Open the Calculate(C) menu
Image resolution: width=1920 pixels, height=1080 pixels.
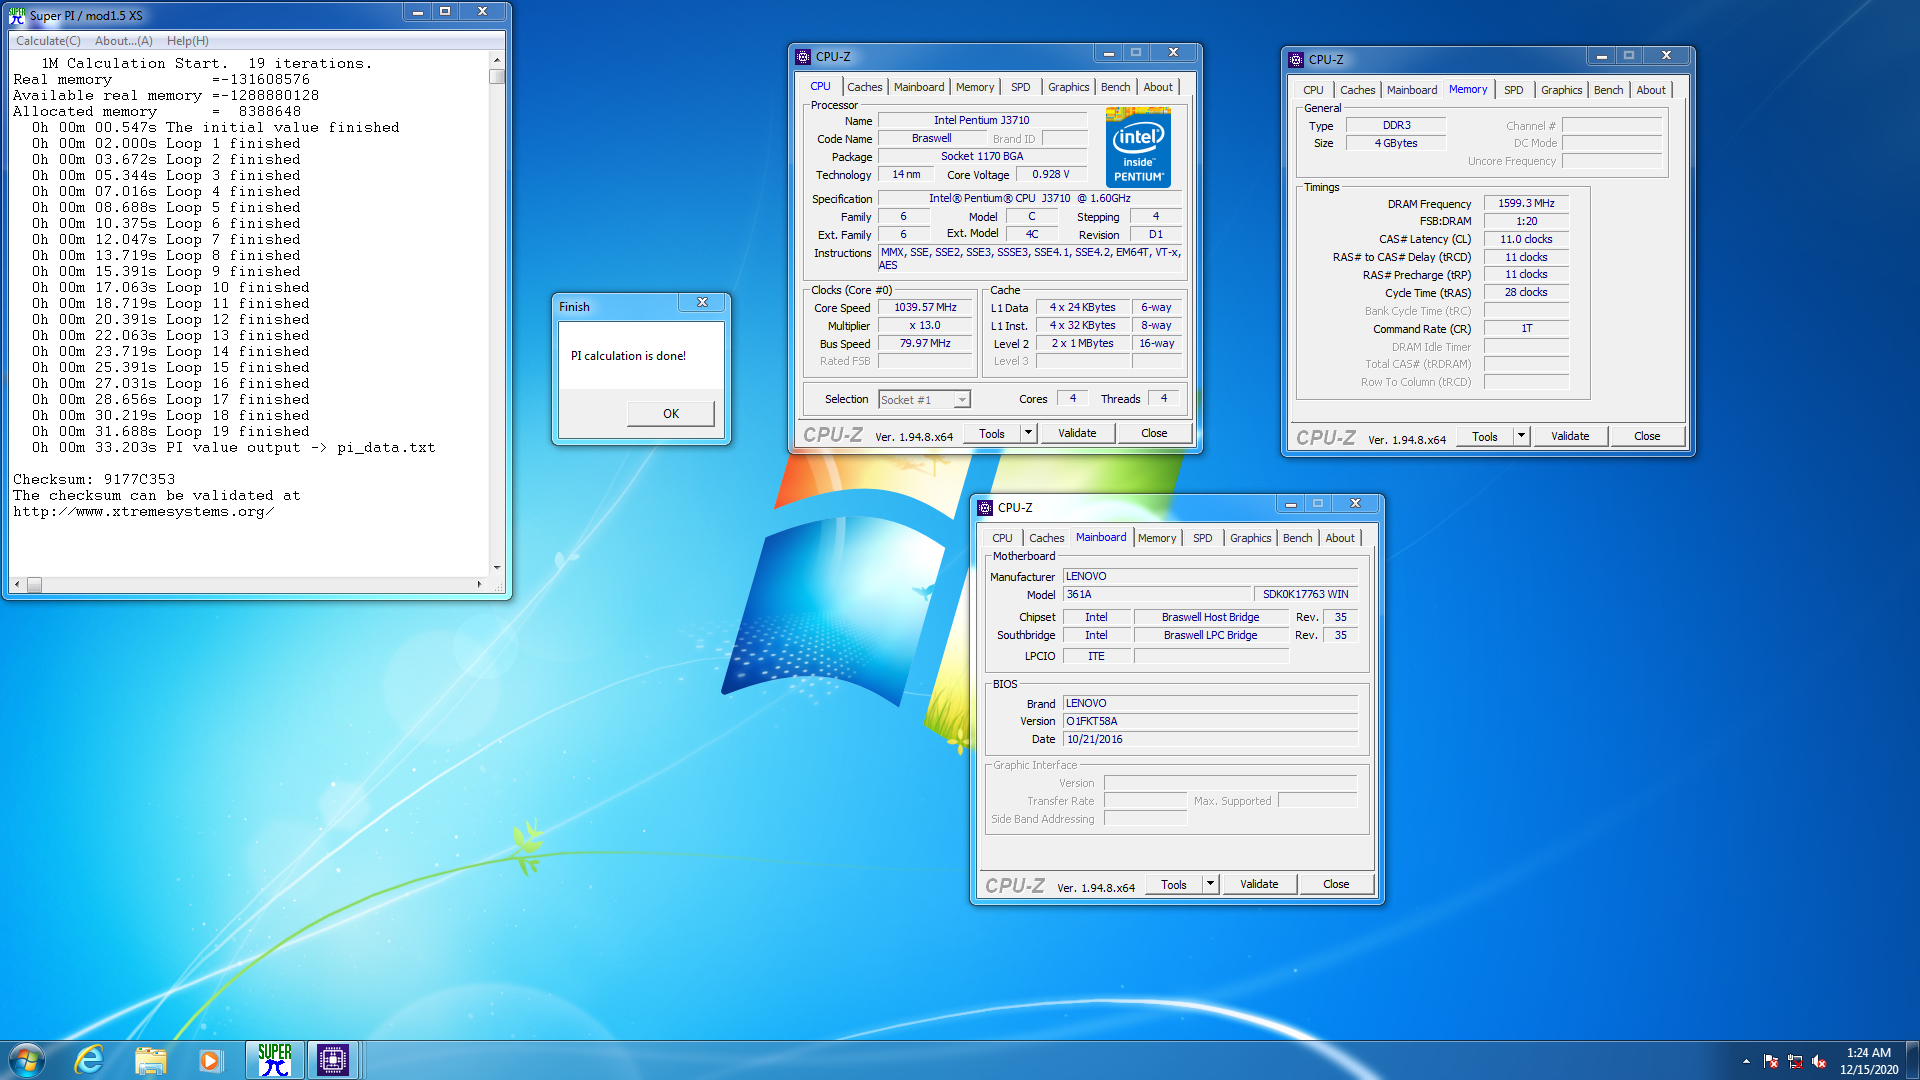[x=48, y=41]
